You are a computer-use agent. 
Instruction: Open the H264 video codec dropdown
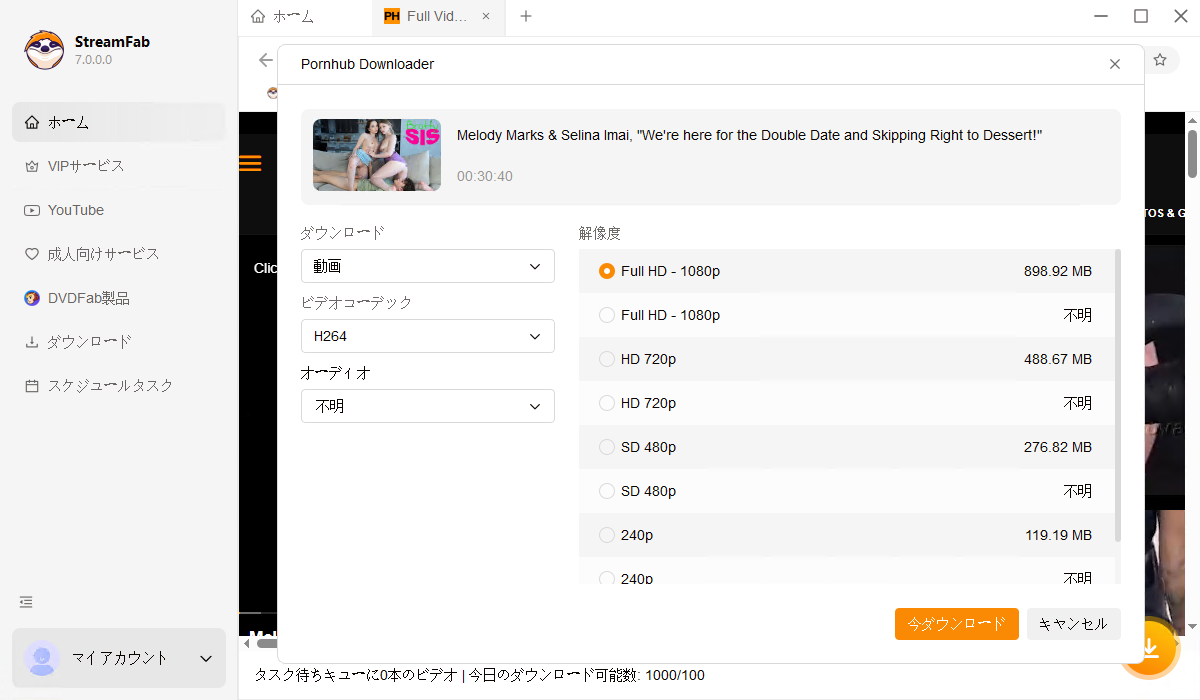tap(427, 337)
